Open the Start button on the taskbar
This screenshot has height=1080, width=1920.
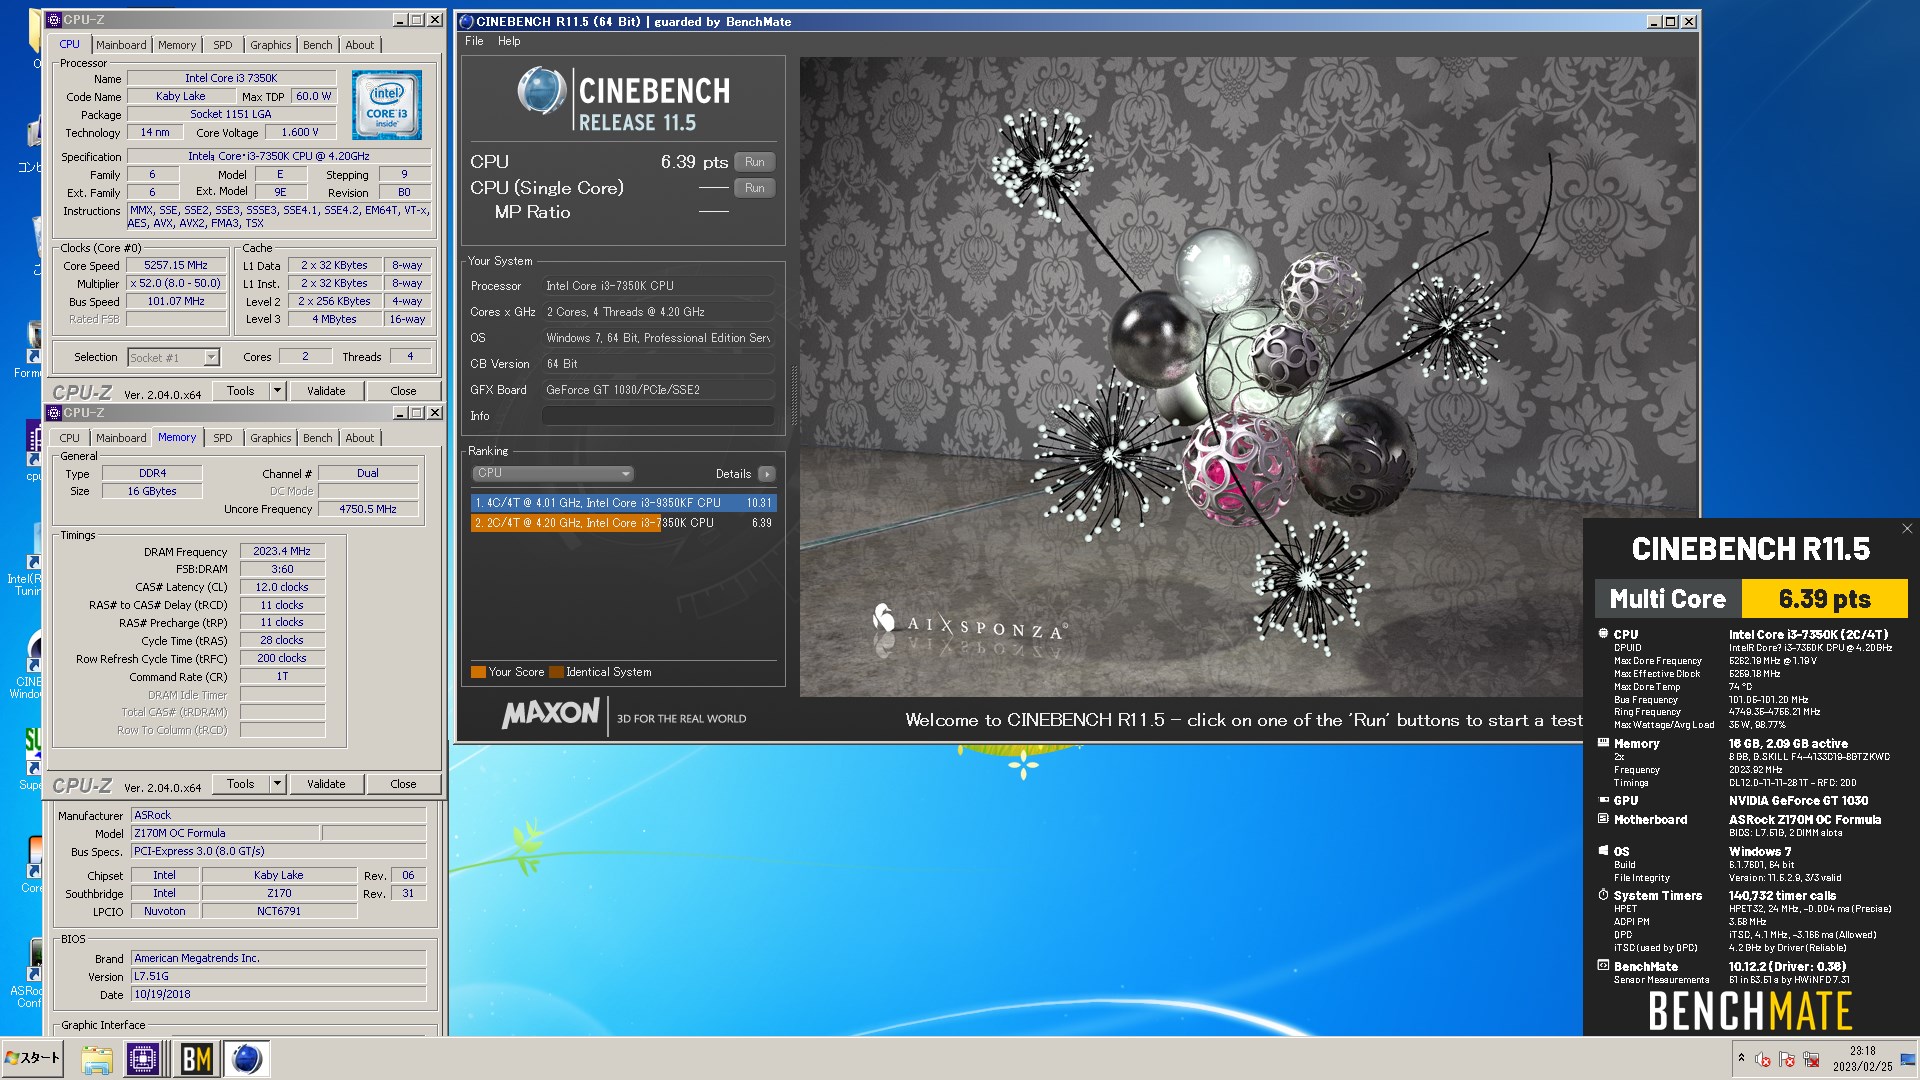[x=33, y=1058]
